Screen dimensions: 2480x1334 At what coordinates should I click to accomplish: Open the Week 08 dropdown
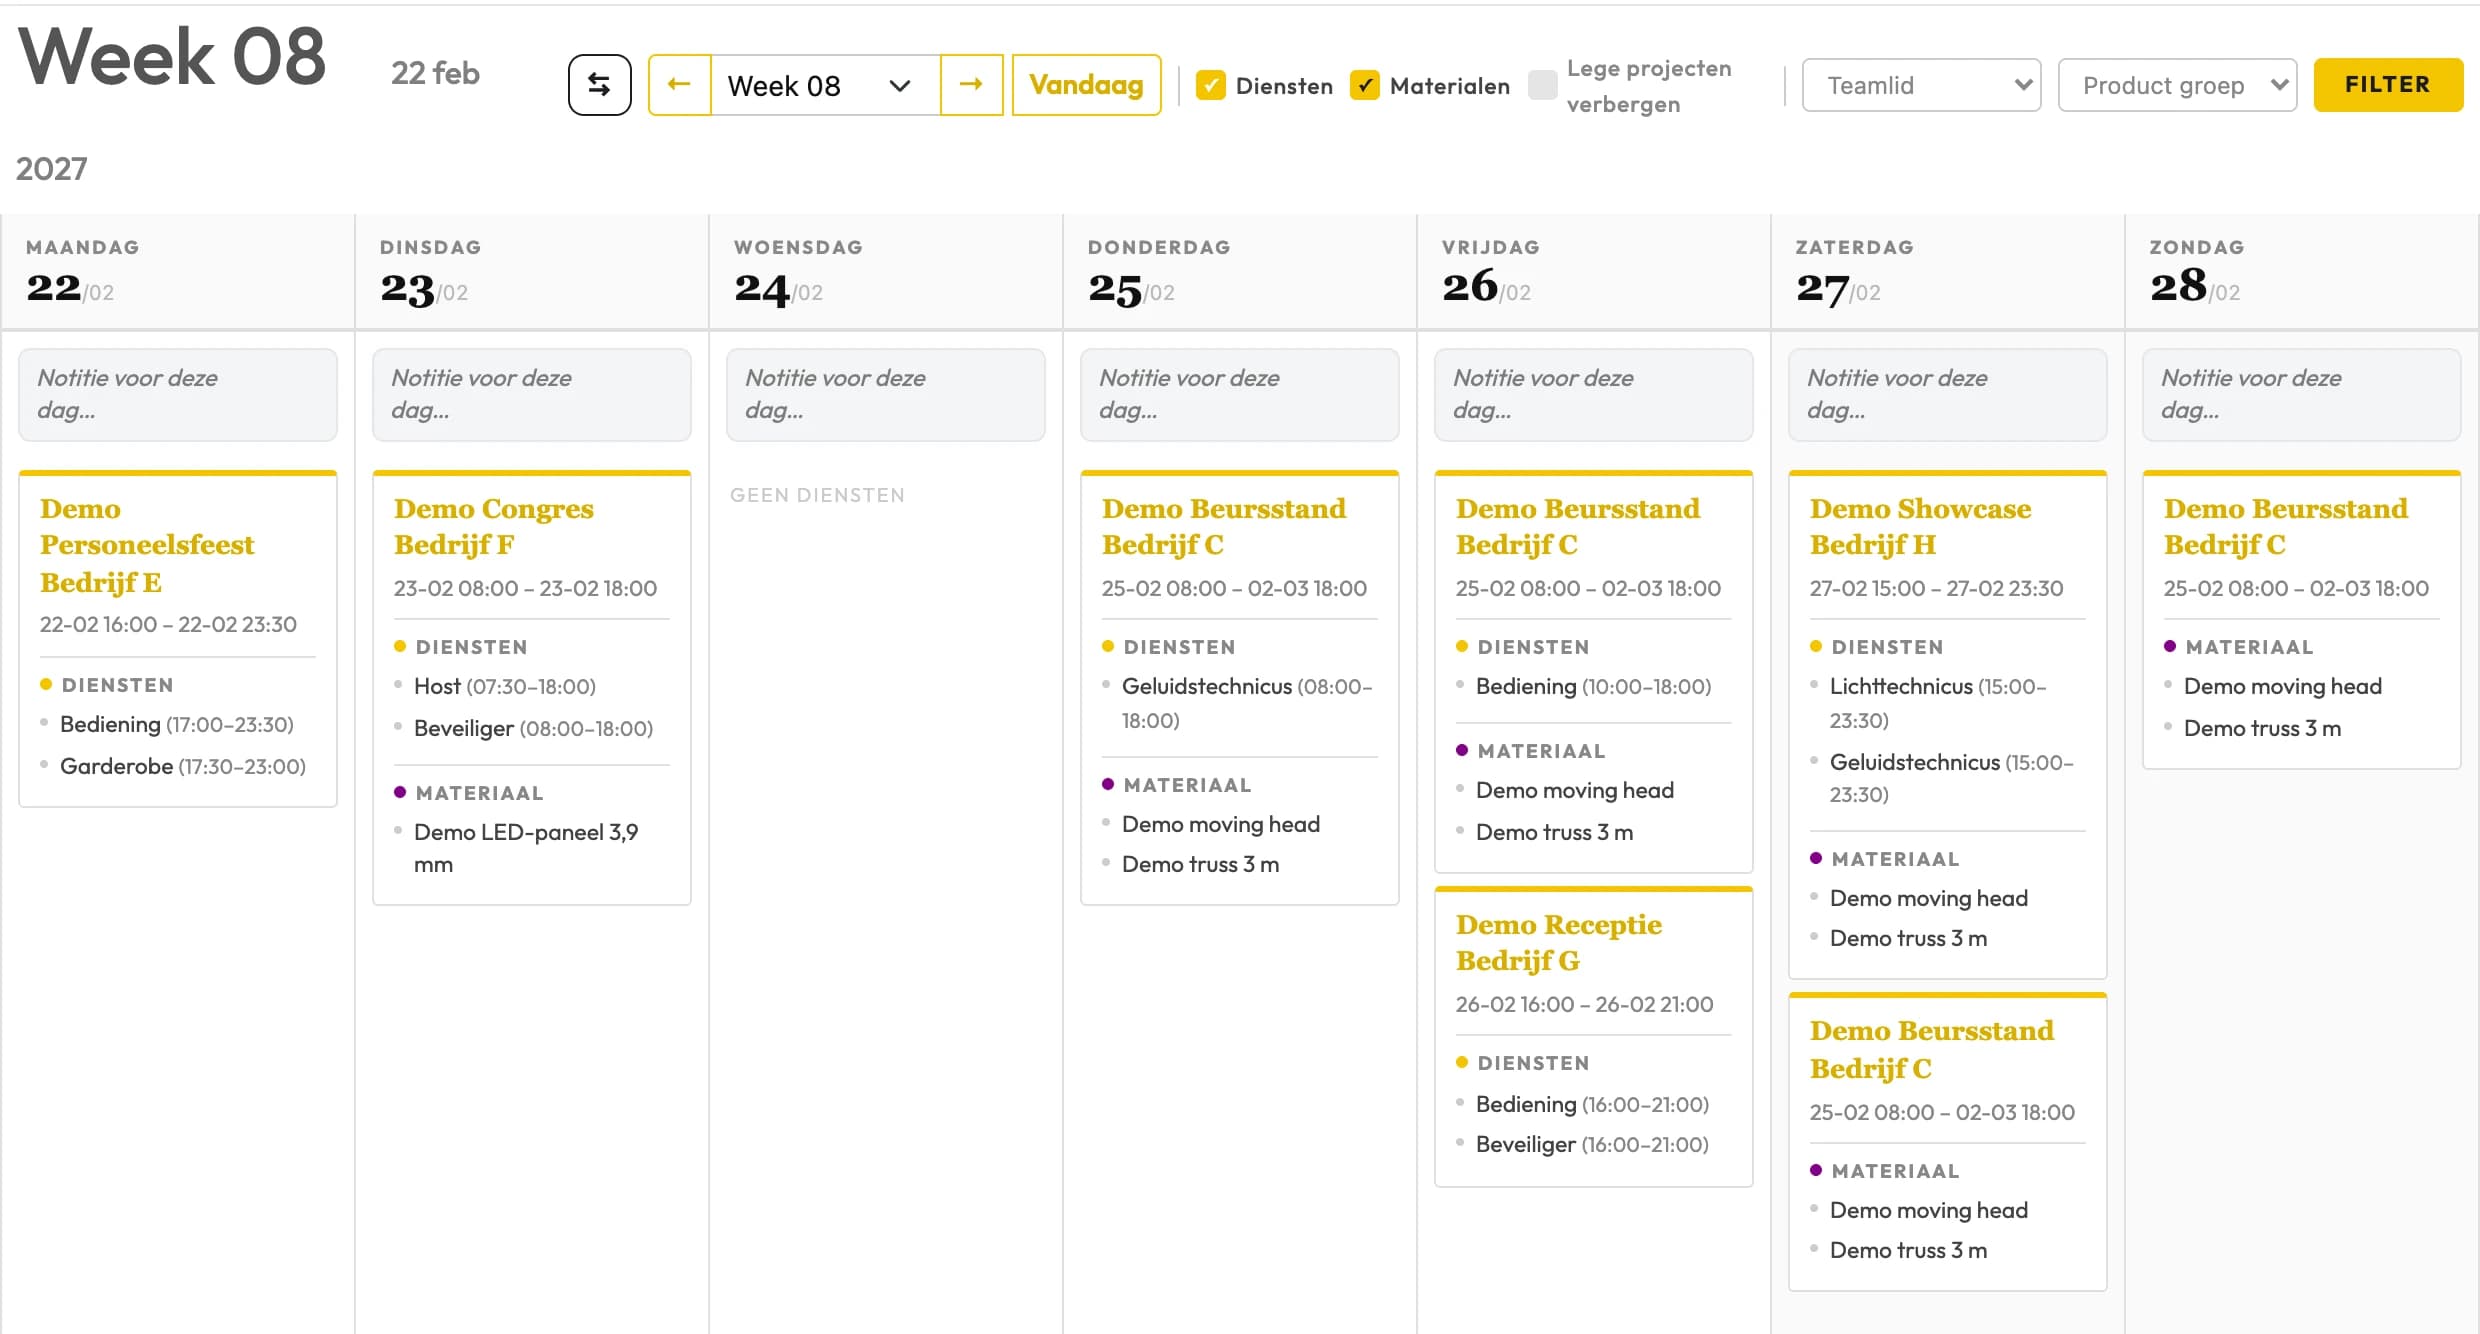(825, 85)
